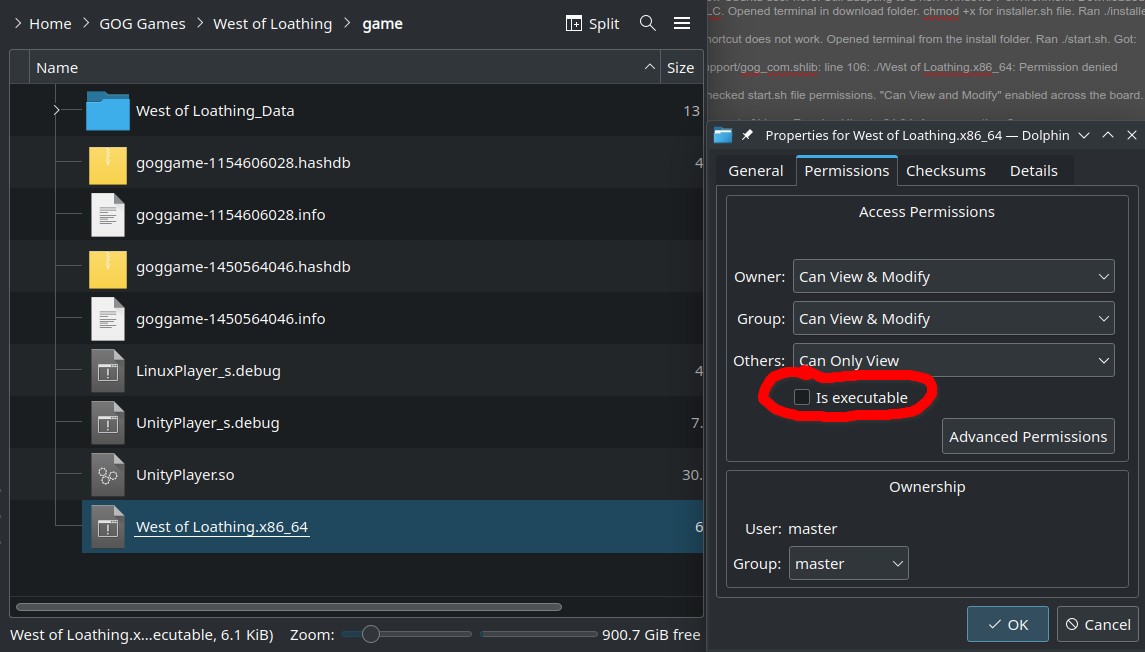Minimize the Properties dialog
The height and width of the screenshot is (652, 1145).
[x=1084, y=135]
